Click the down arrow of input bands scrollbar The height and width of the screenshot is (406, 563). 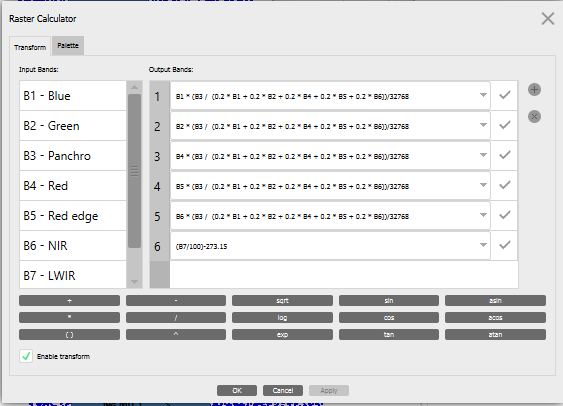pos(135,282)
